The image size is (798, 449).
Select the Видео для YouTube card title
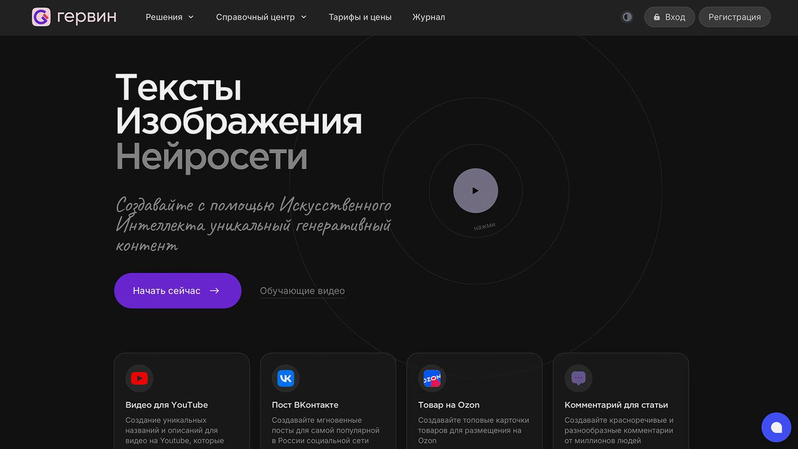(167, 405)
